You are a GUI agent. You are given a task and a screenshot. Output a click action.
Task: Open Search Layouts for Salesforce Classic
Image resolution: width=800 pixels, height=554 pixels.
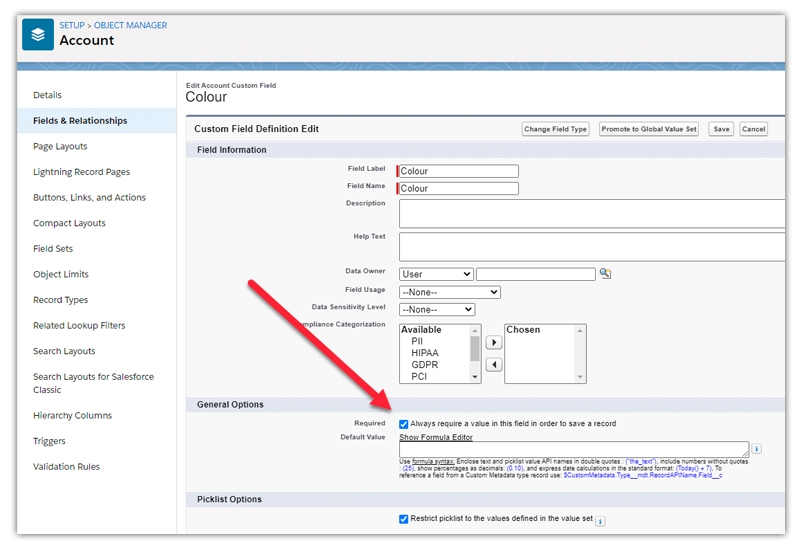click(x=93, y=383)
